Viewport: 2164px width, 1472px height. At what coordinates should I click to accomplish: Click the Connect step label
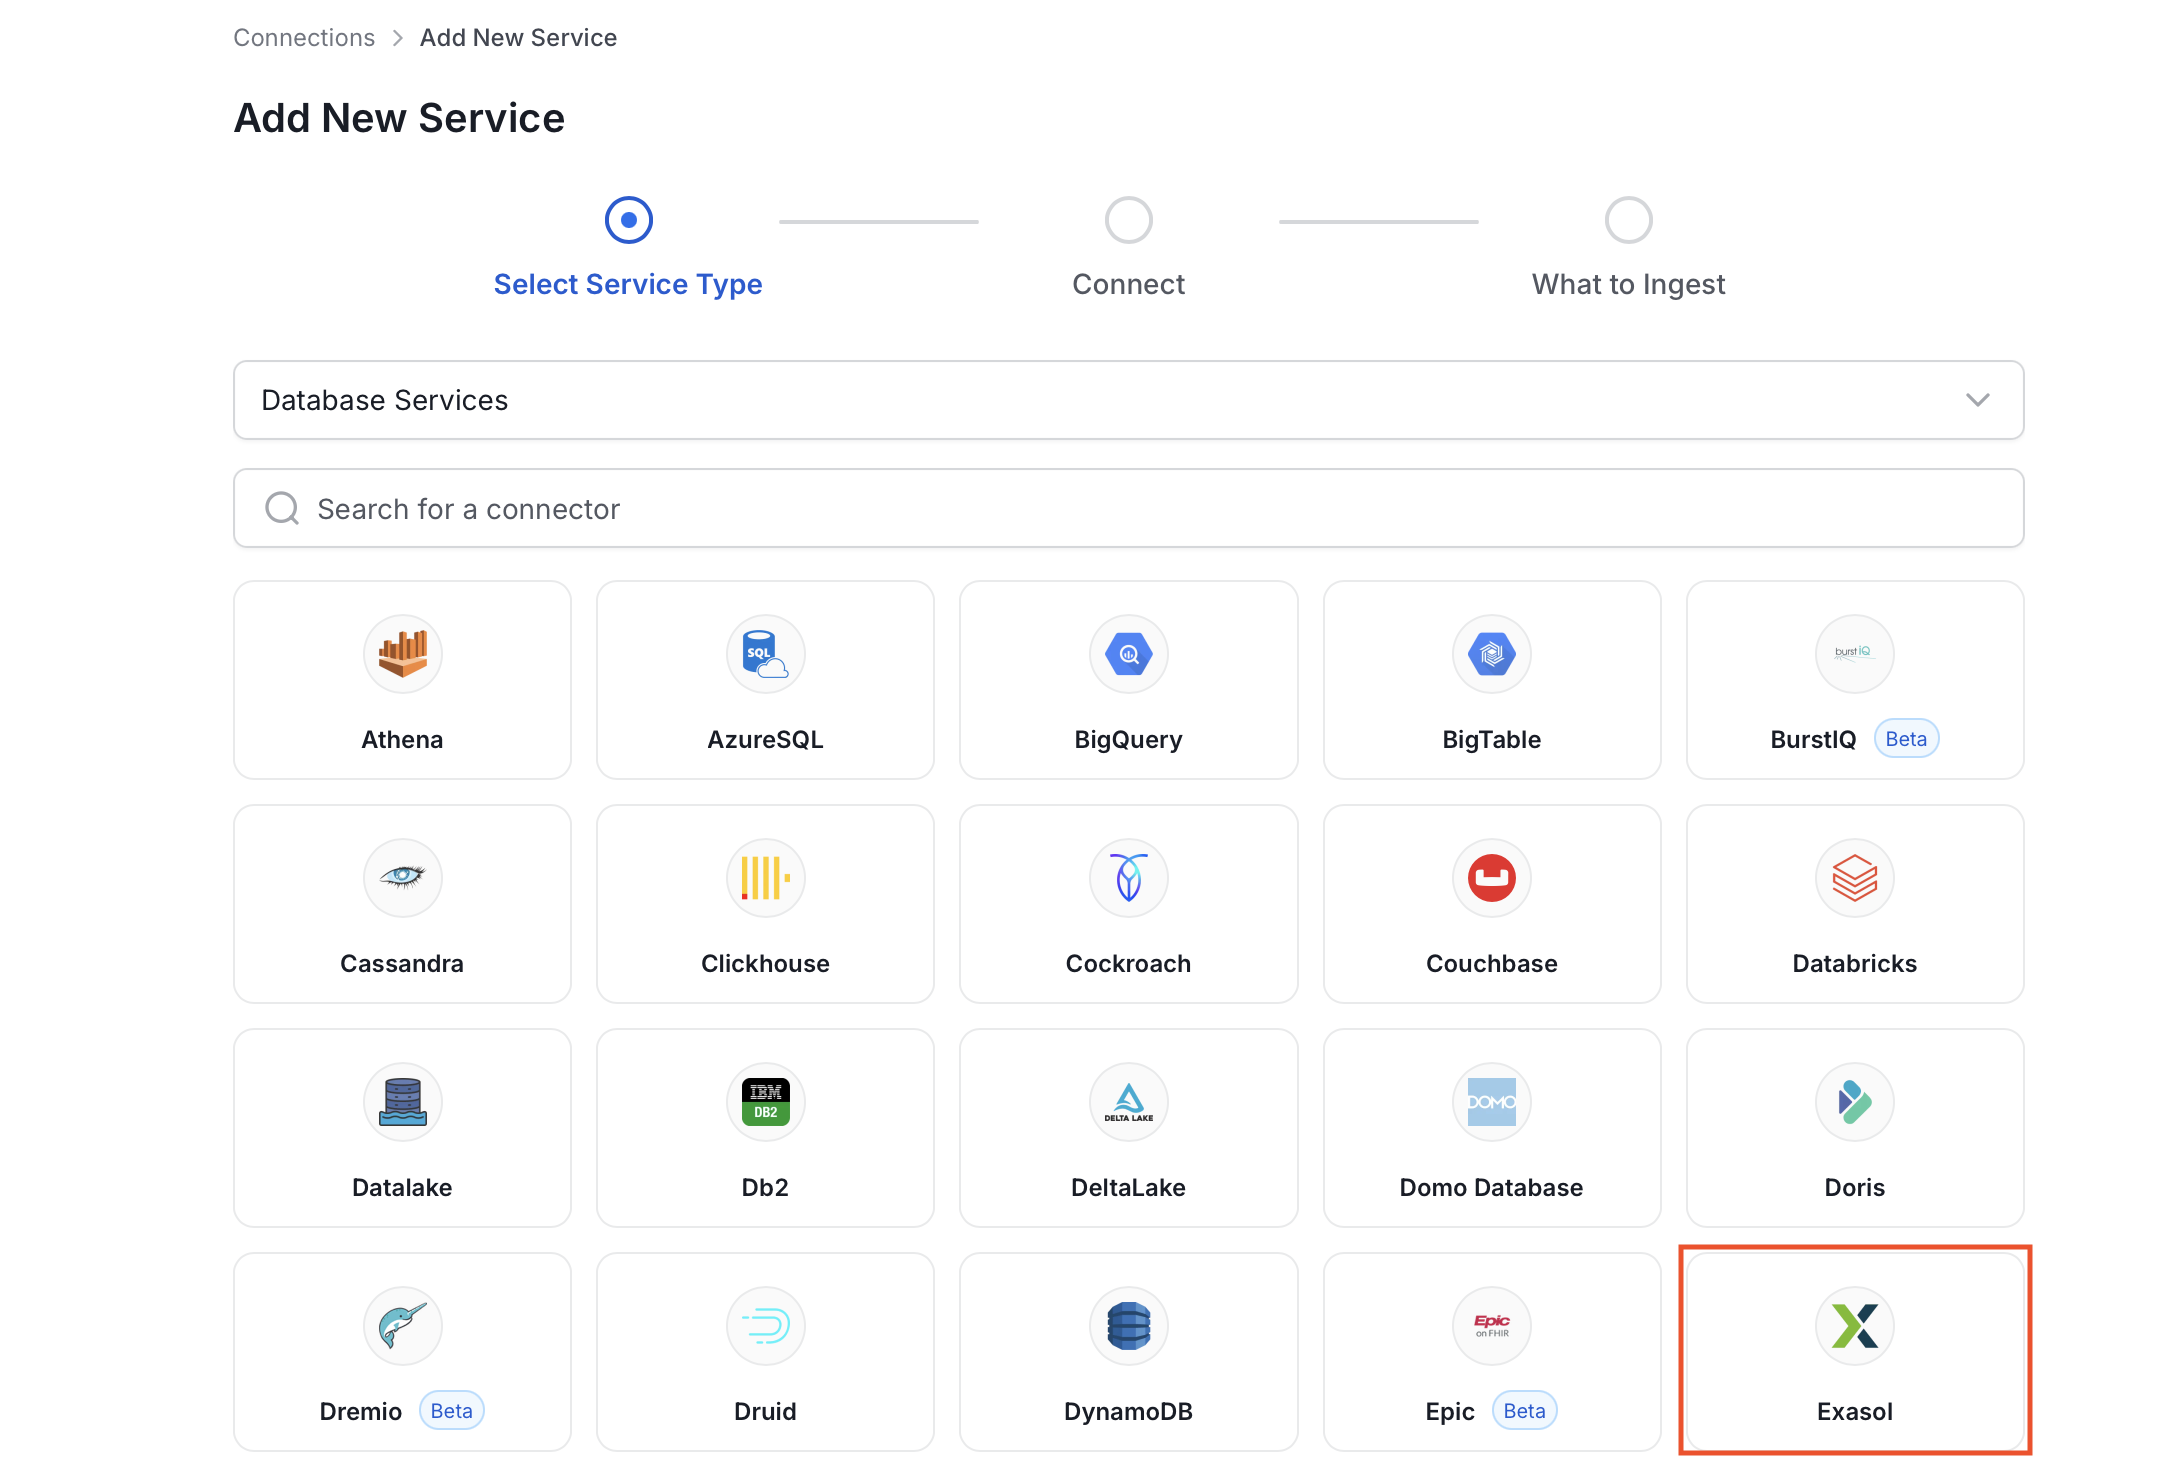tap(1129, 284)
